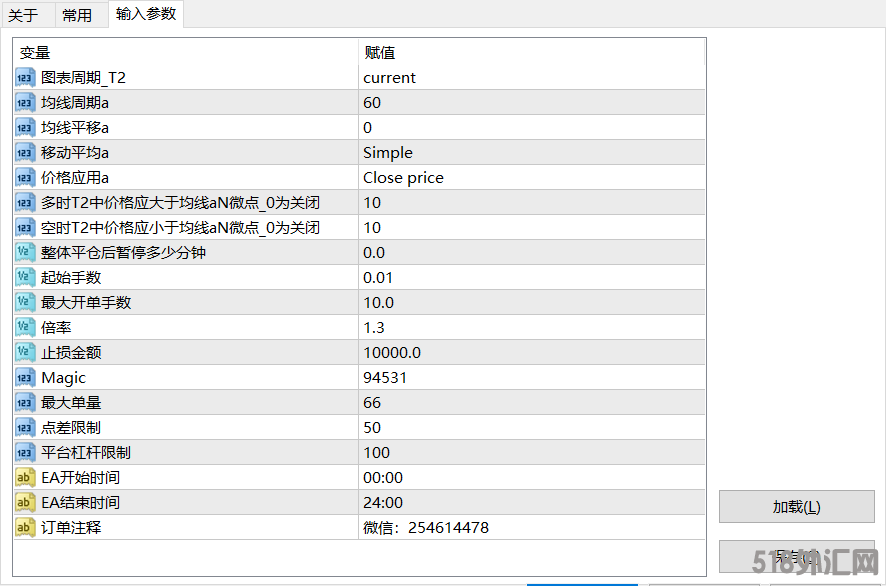
Task: Click the icon beside 止损金额 row
Action: [25, 353]
